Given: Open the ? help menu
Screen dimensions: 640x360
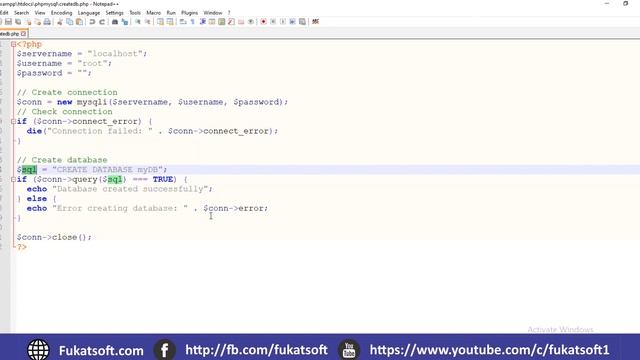Looking at the screenshot, I should [229, 13].
